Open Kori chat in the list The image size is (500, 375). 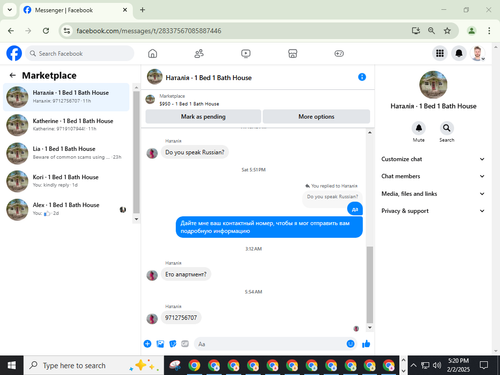(x=66, y=181)
